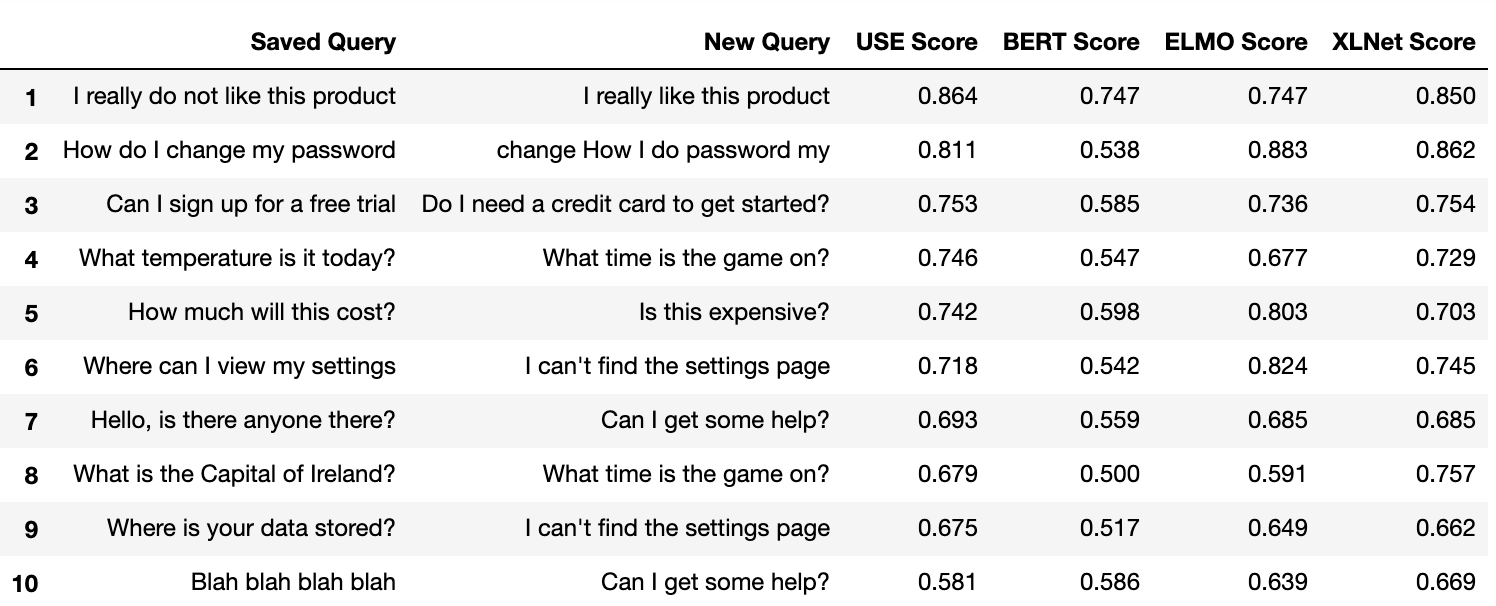Click 'Can I sign up for a free trial' cell
The height and width of the screenshot is (606, 1496).
(251, 204)
